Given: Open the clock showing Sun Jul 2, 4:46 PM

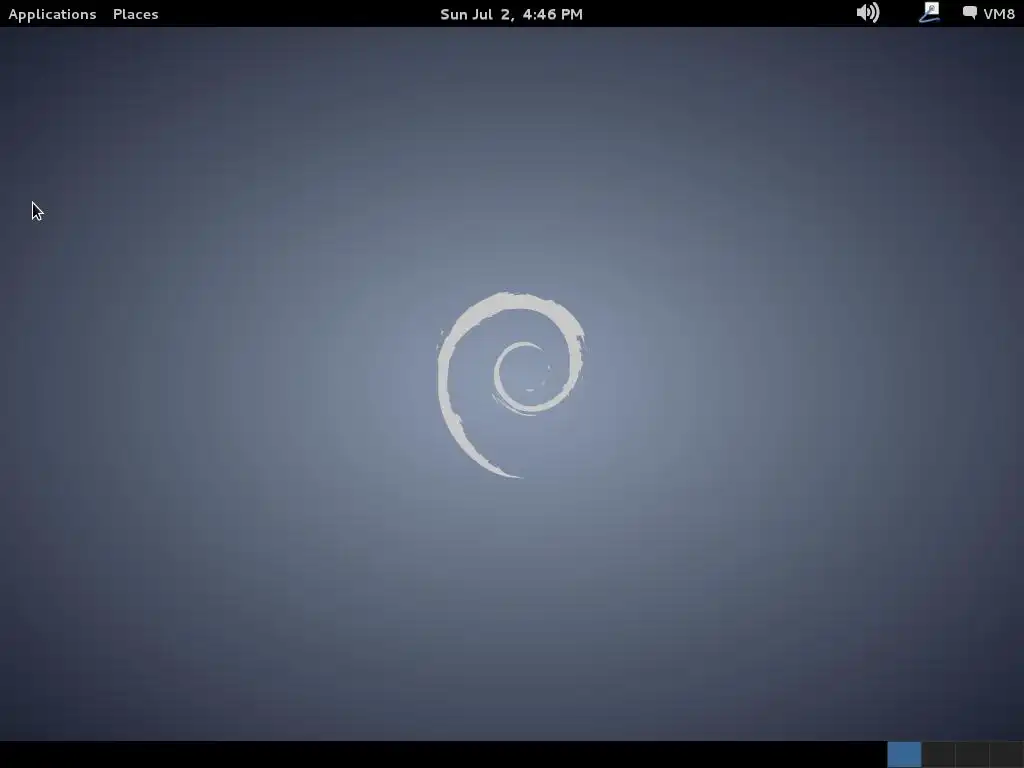Looking at the screenshot, I should pyautogui.click(x=511, y=14).
